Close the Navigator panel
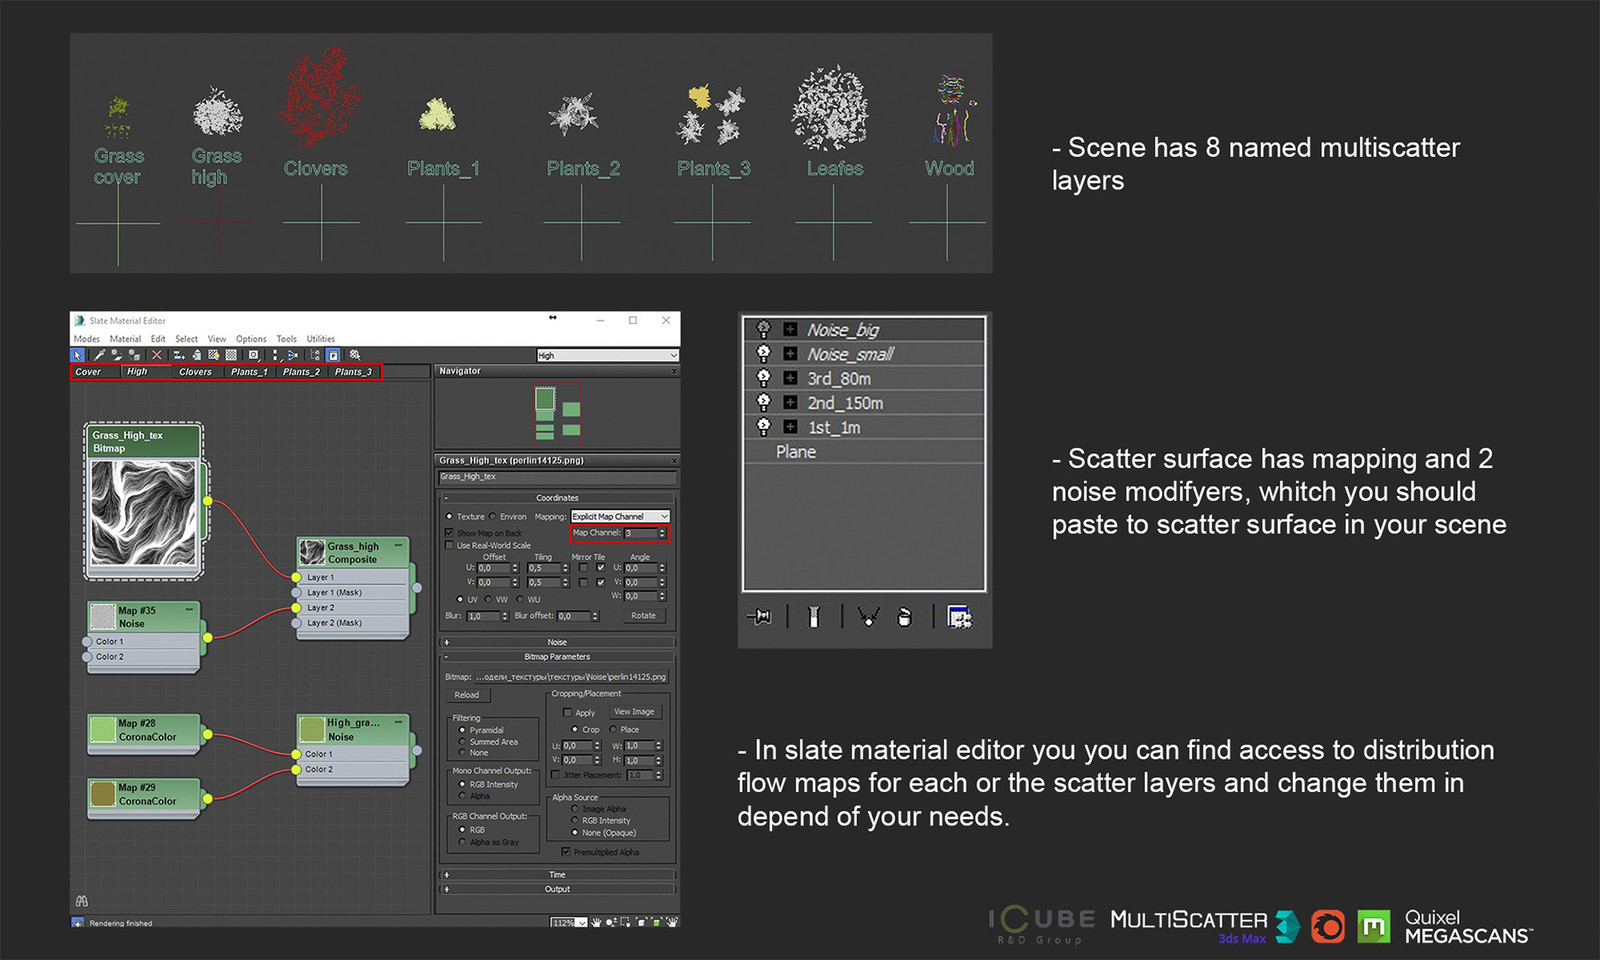1600x960 pixels. coord(674,371)
